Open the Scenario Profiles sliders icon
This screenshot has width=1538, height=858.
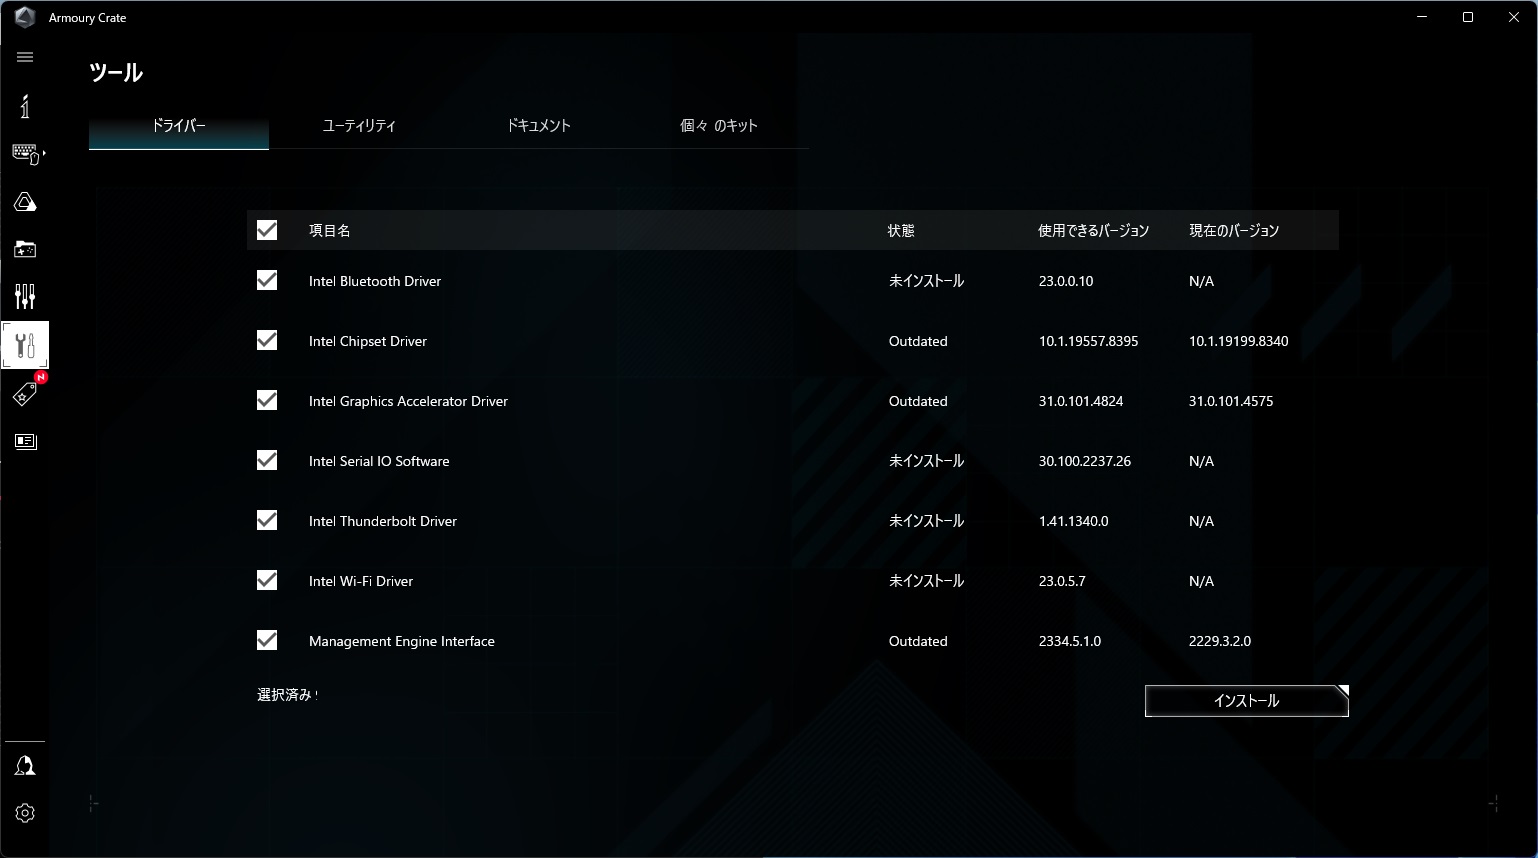25,296
